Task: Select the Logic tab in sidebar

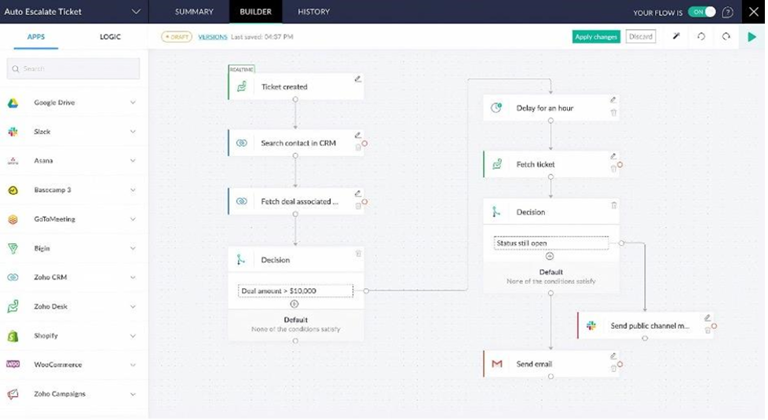Action: point(110,37)
